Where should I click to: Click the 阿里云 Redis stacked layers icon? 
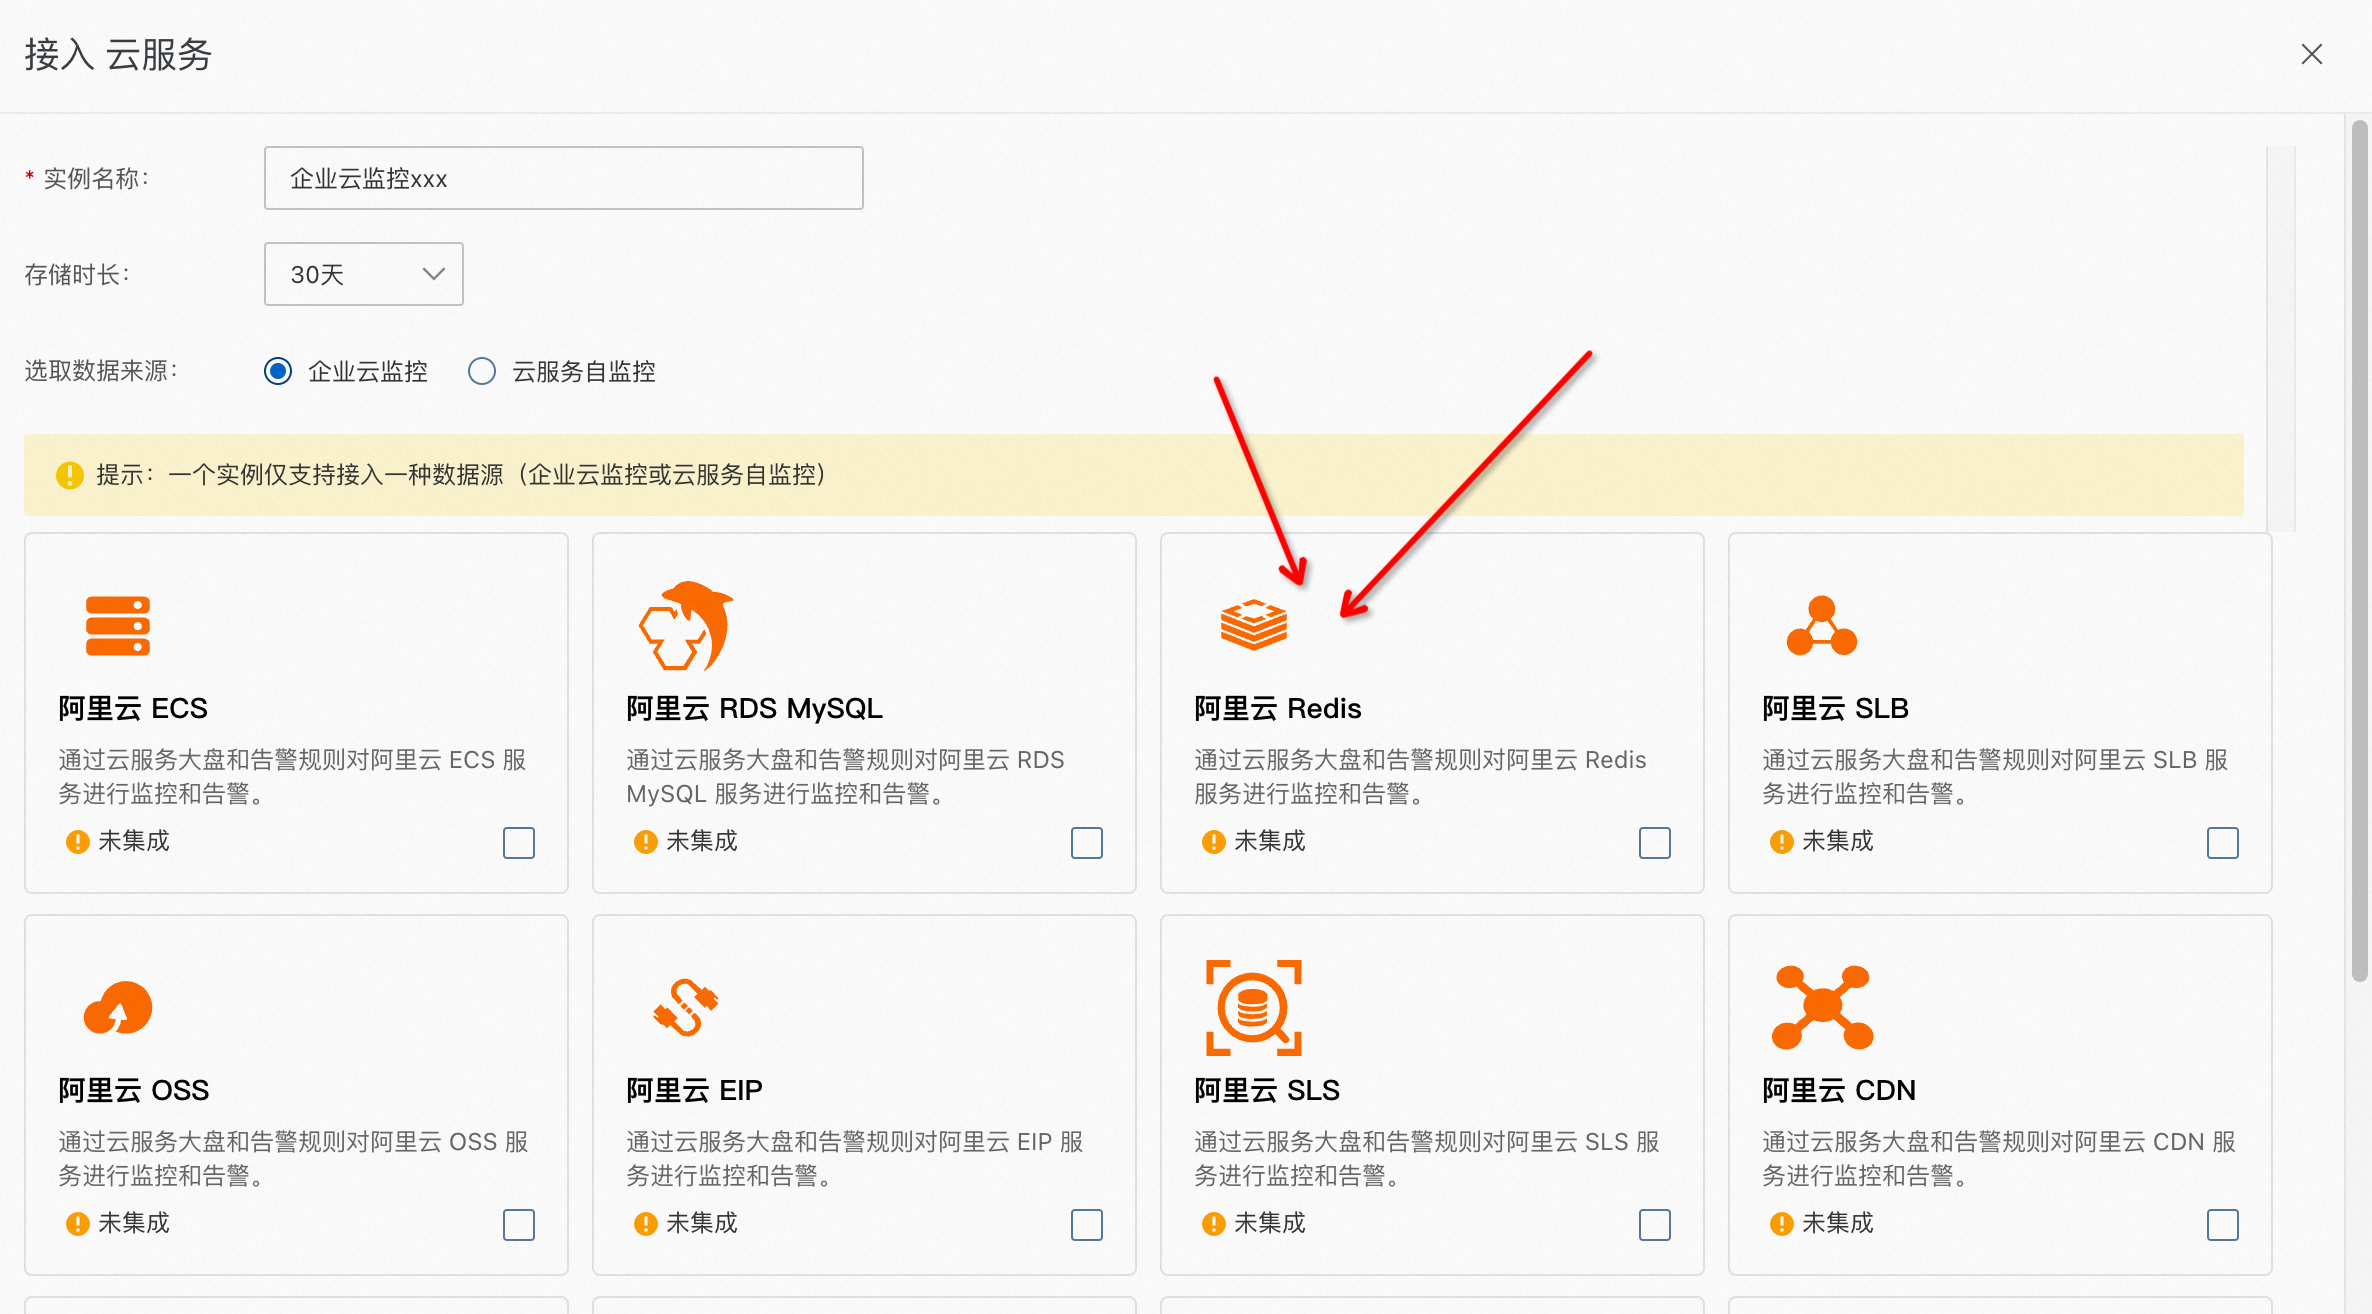(1254, 625)
